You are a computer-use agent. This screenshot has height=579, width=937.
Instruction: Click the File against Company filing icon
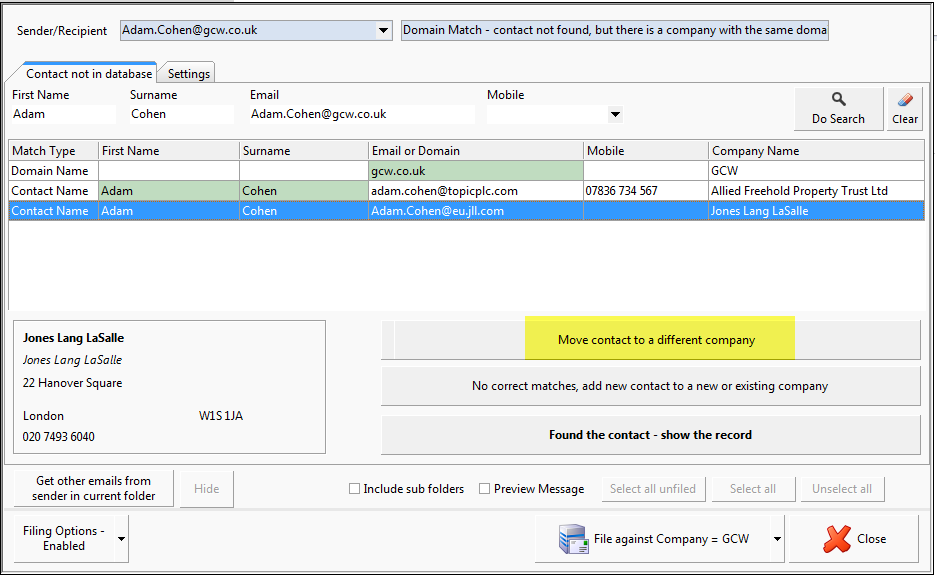(x=574, y=539)
